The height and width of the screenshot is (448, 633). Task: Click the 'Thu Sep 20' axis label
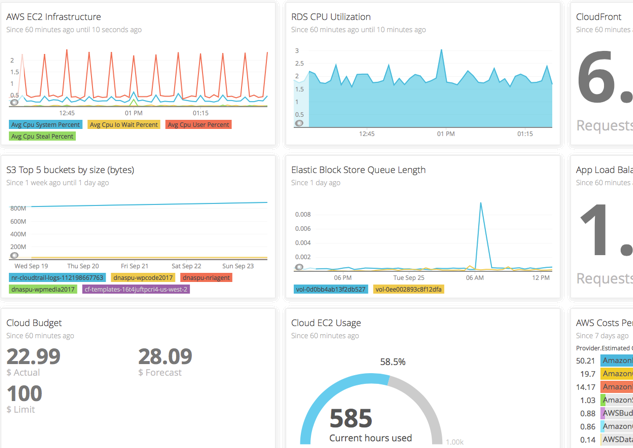83,266
